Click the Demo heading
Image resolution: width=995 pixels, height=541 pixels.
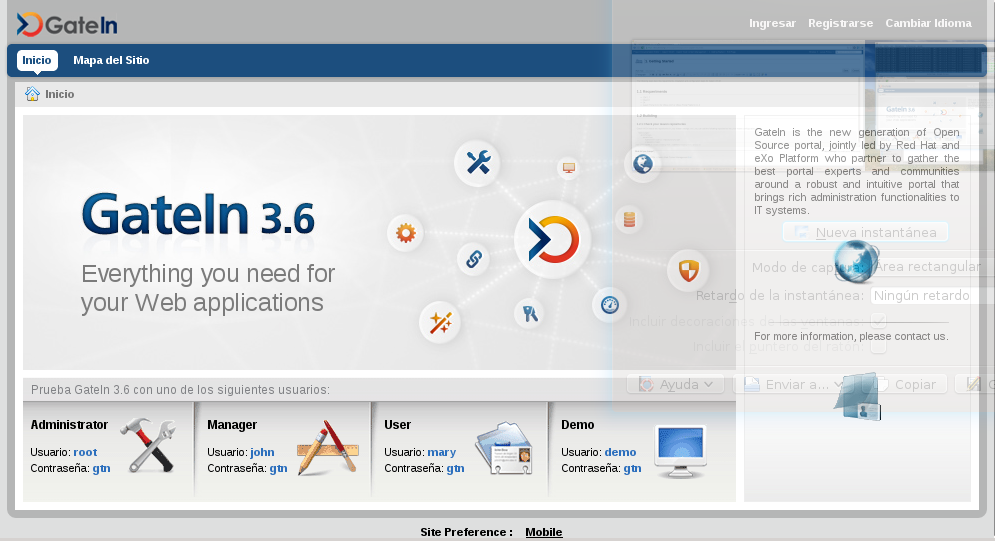point(578,425)
